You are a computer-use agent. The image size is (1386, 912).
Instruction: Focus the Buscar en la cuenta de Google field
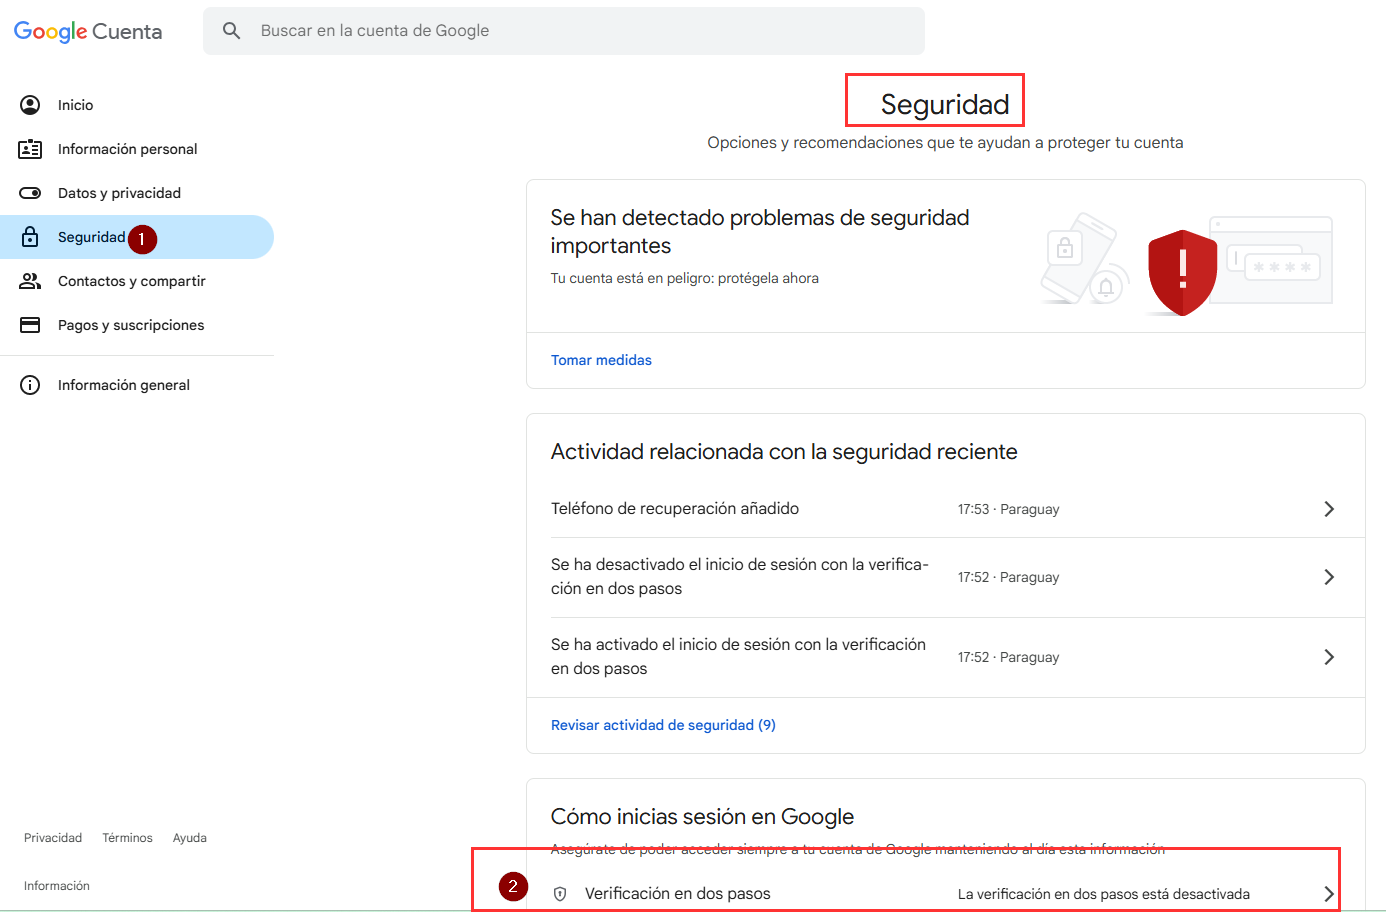[x=564, y=31]
